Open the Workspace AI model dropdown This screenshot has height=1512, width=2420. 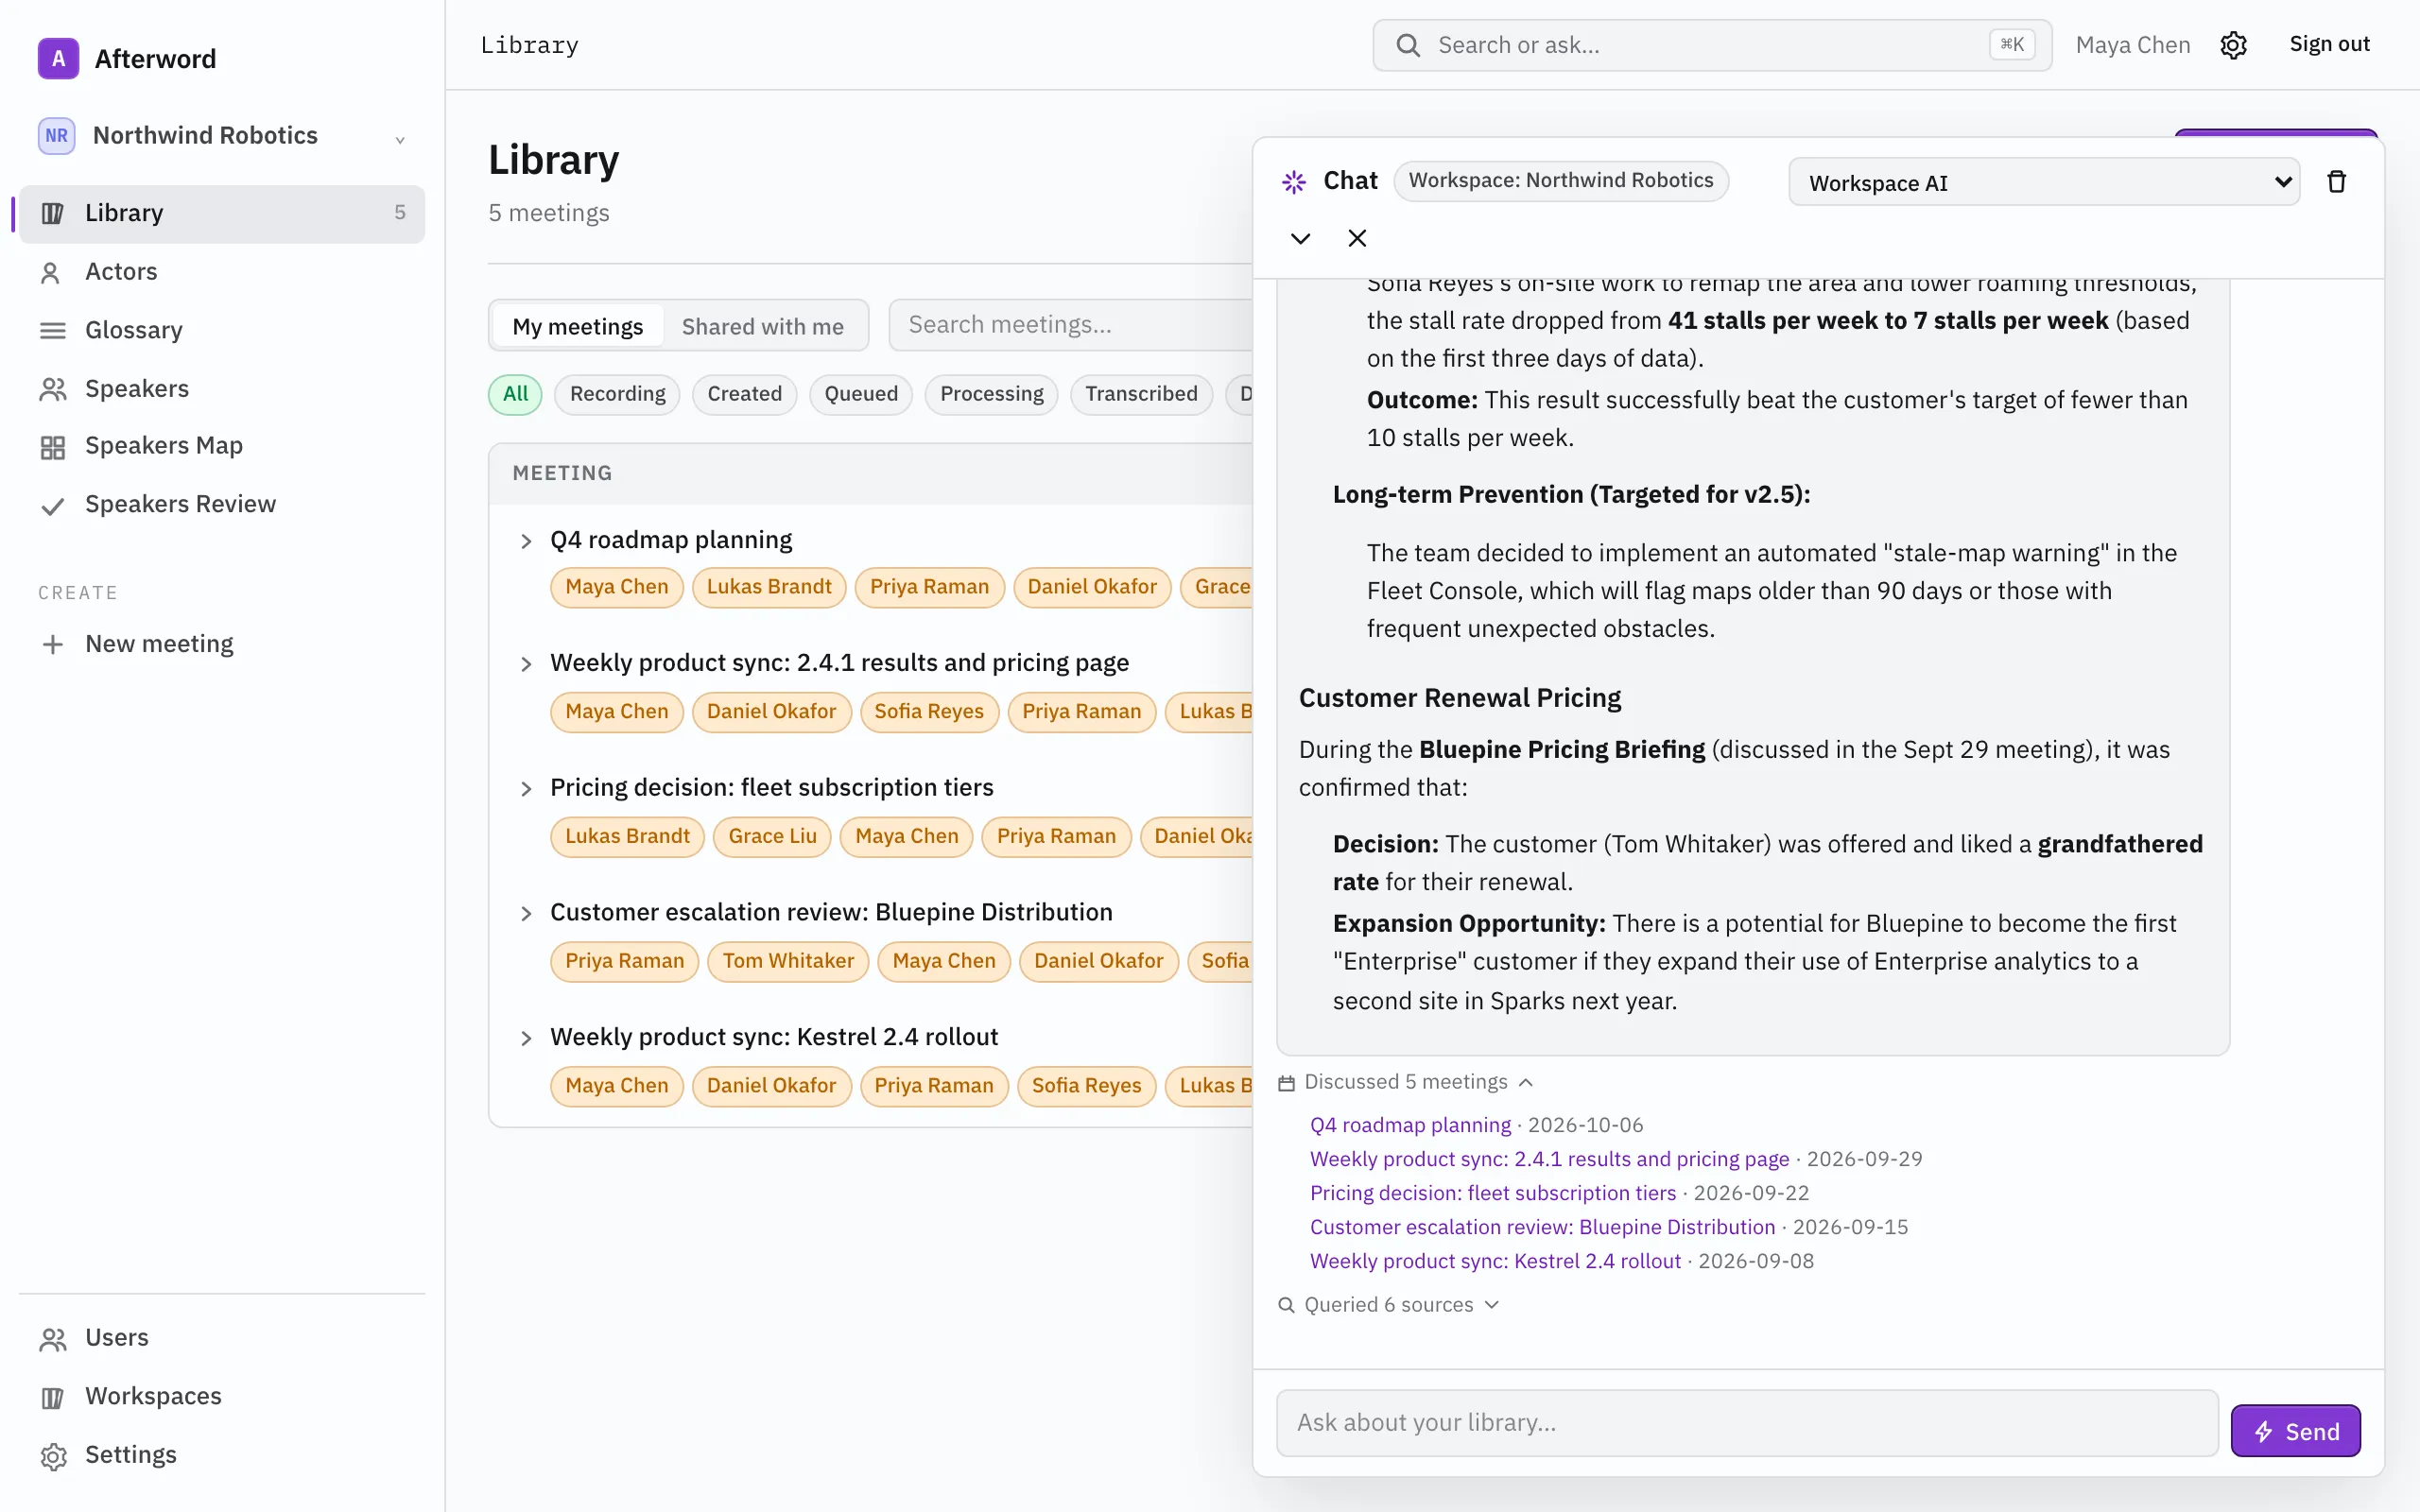[2043, 182]
